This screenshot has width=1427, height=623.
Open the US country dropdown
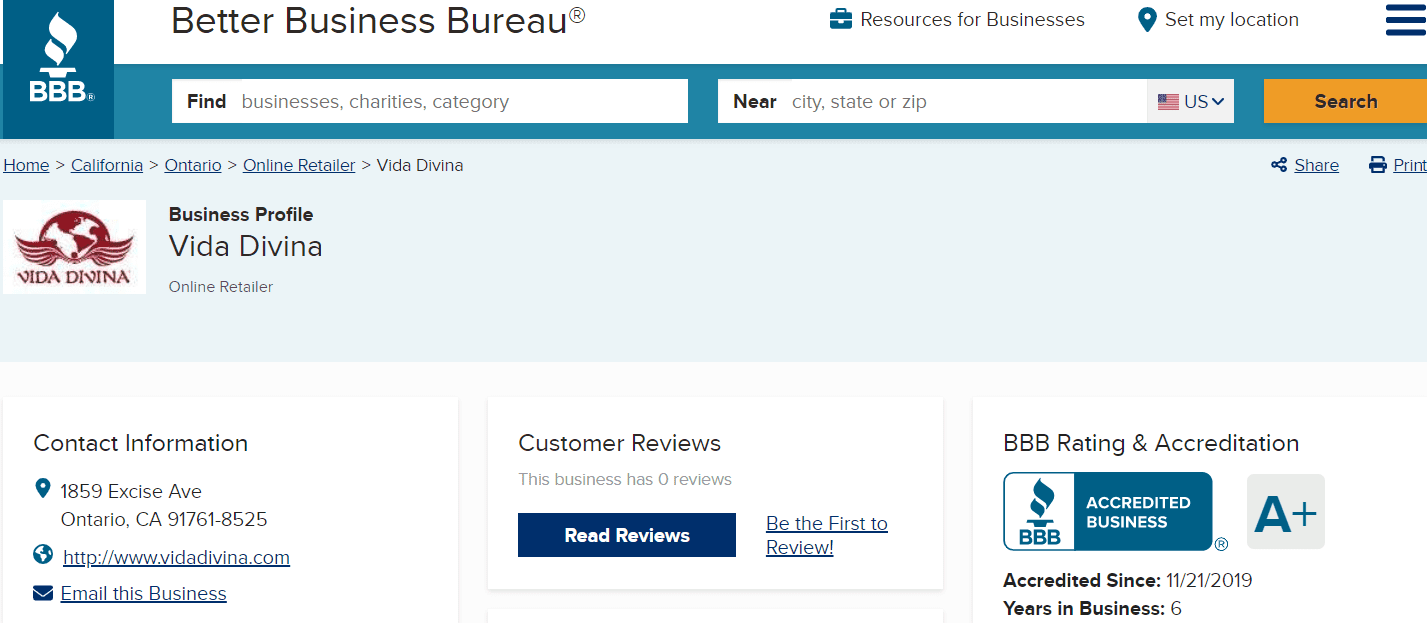pos(1190,101)
